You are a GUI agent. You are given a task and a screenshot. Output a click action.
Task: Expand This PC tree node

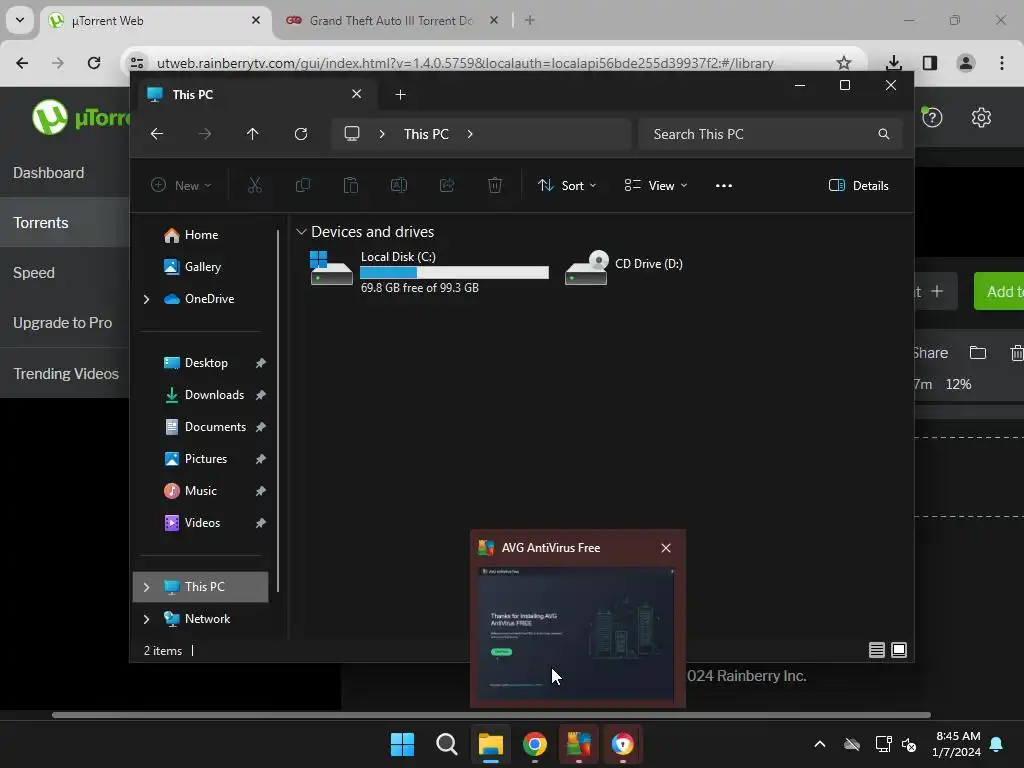tap(146, 587)
